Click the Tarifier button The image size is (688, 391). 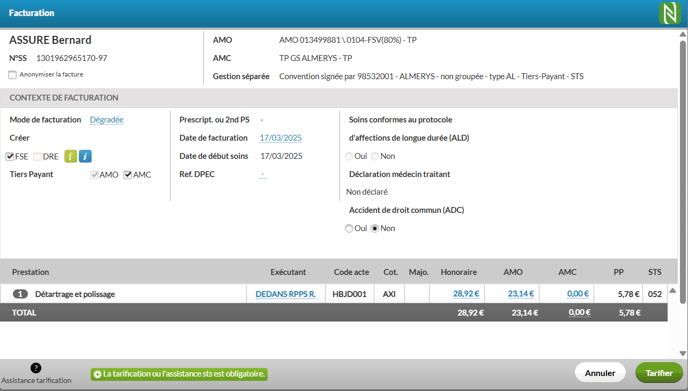tap(659, 373)
